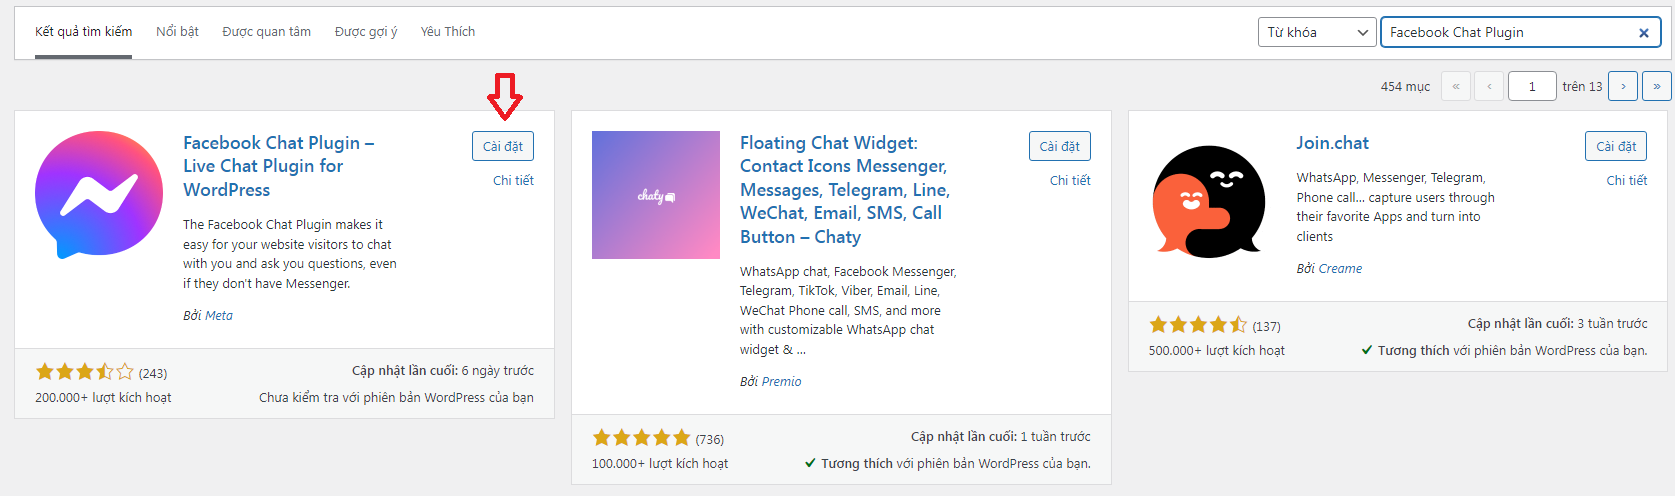Open the Yêu Thích tab
The height and width of the screenshot is (496, 1675).
click(x=447, y=32)
